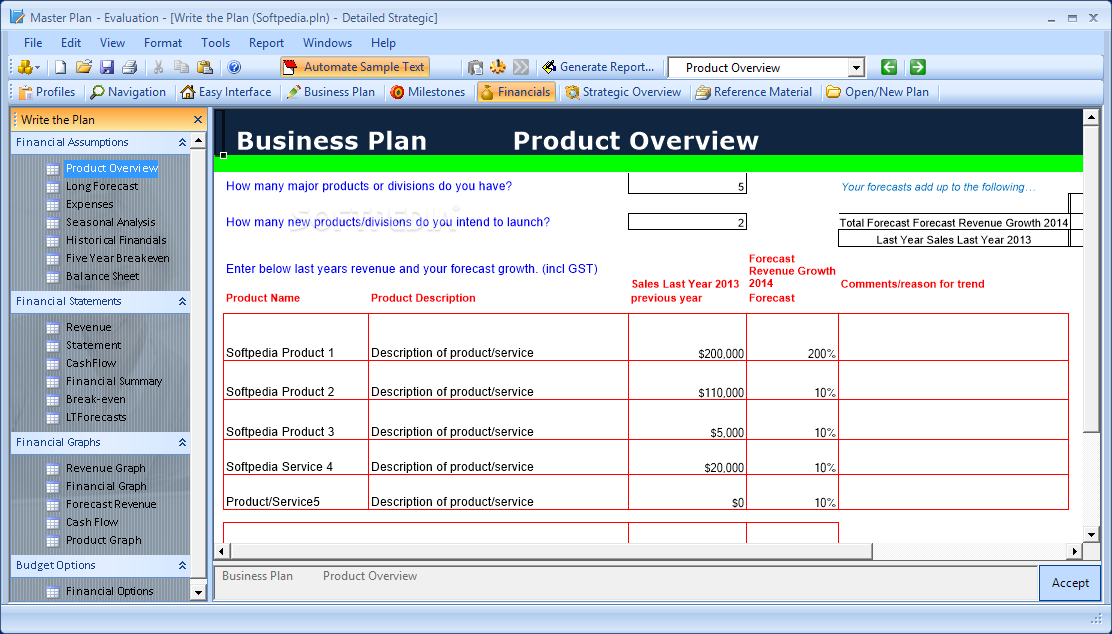
Task: Cut selection with scissors icon
Action: (159, 67)
